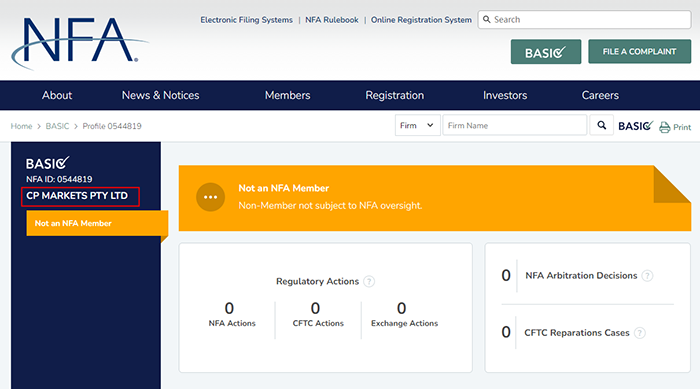Click the NFA Arbitration Decisions label

point(581,276)
